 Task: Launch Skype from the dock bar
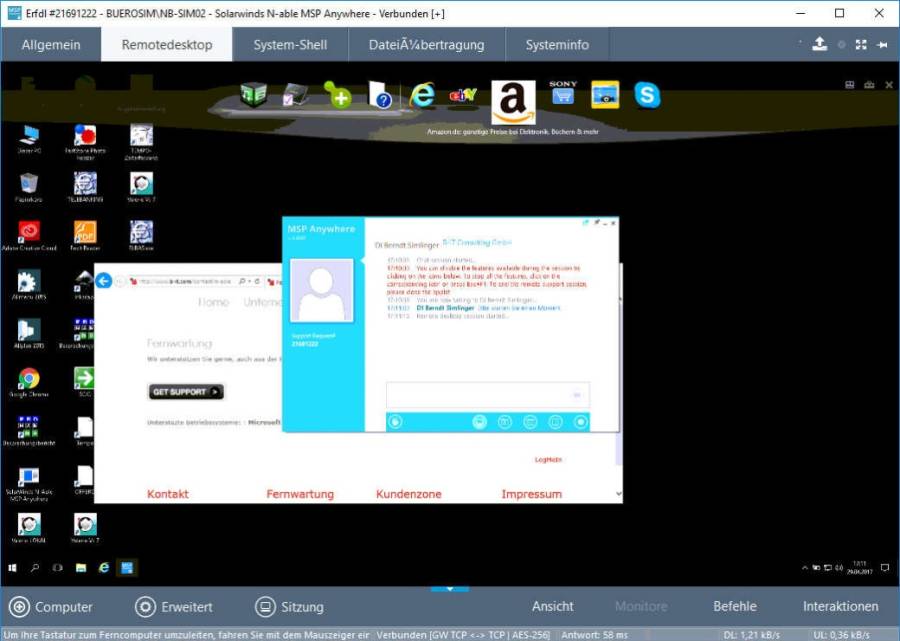click(647, 95)
